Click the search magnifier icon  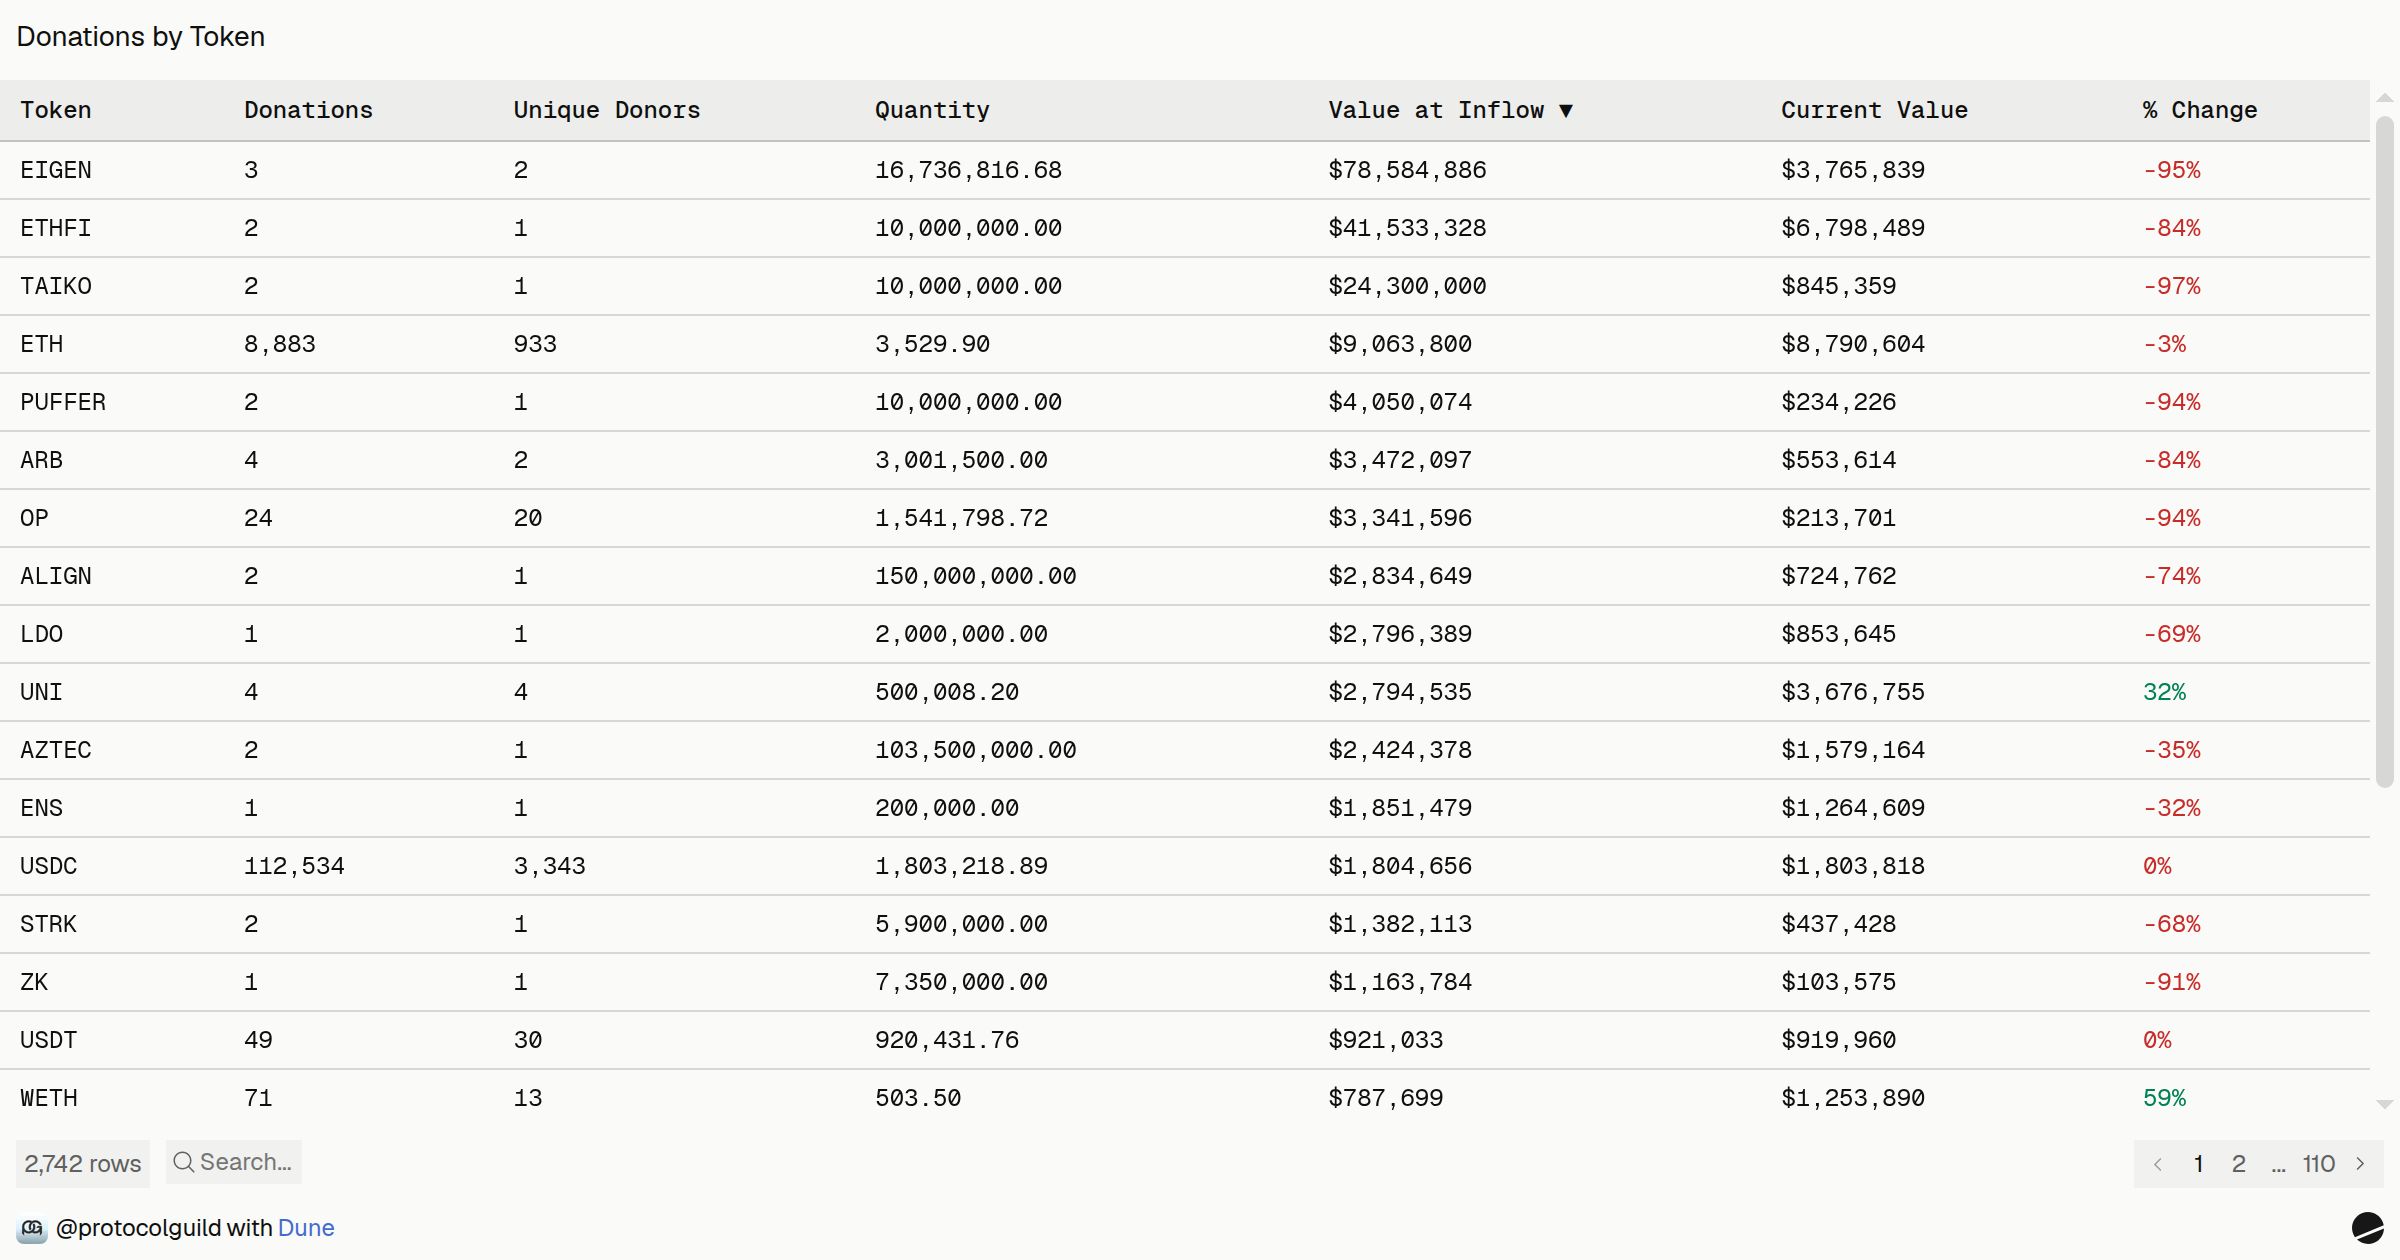(x=183, y=1162)
